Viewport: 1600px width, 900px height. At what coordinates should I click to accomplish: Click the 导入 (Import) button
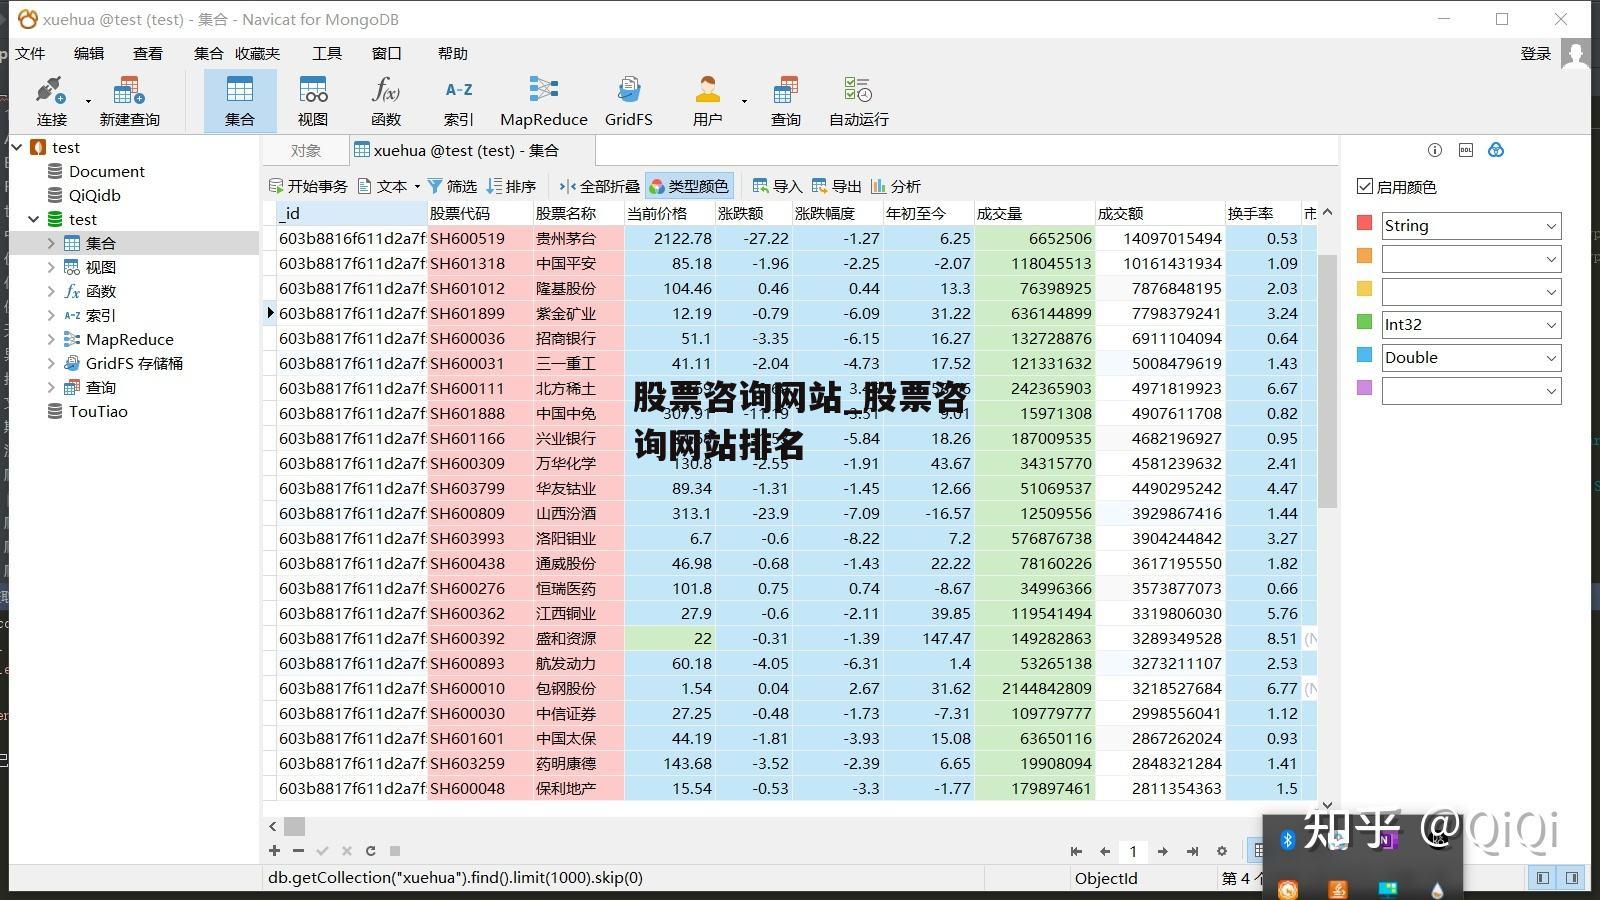click(777, 186)
